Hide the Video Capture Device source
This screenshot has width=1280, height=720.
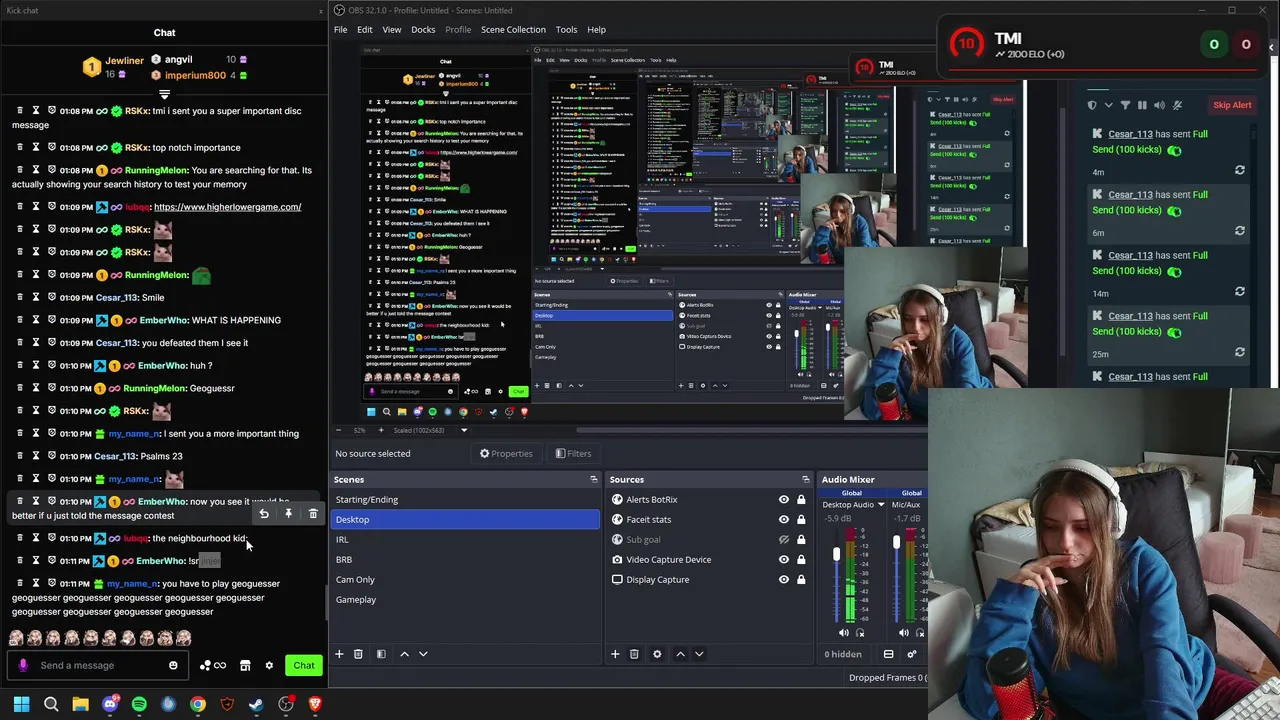(x=784, y=560)
